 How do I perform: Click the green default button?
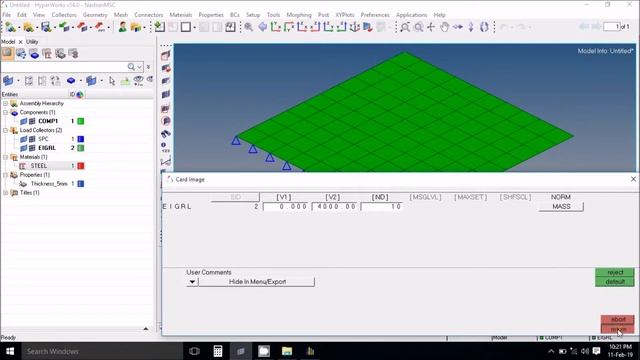[x=615, y=282]
